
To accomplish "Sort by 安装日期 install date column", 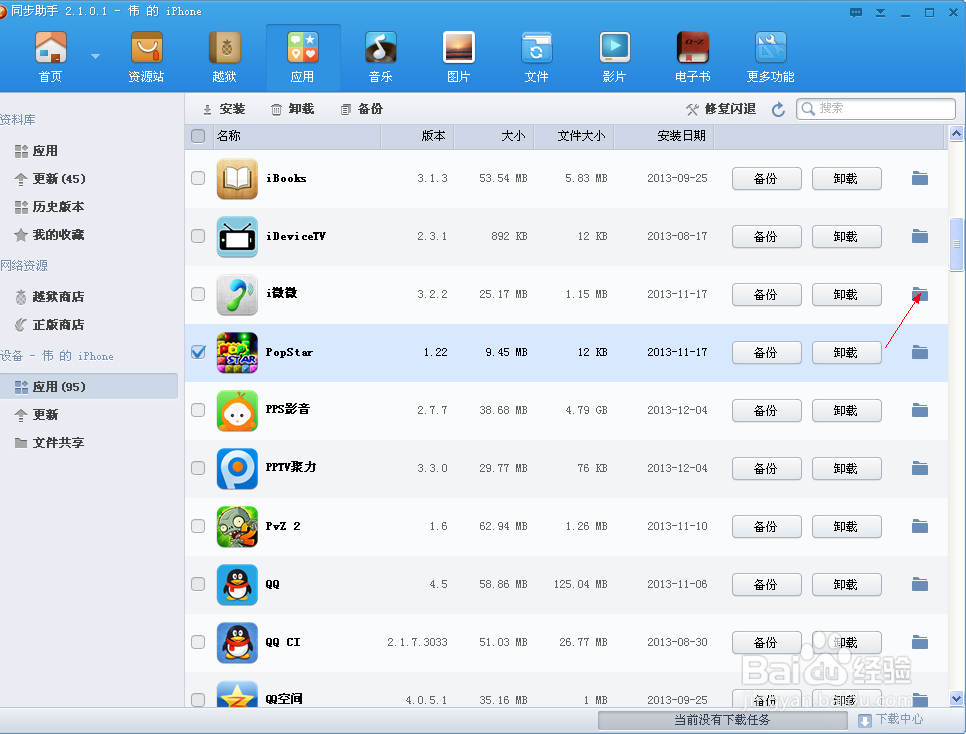I will pos(664,136).
